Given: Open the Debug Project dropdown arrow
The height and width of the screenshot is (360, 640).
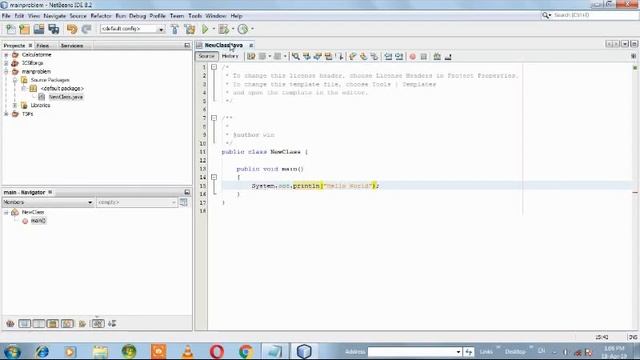Looking at the screenshot, I should [x=233, y=29].
